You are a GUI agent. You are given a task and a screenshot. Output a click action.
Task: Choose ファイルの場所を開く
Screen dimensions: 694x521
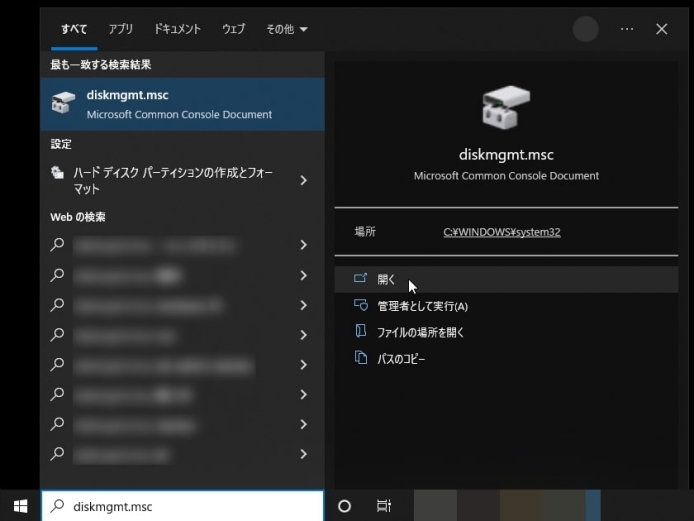pos(506,332)
